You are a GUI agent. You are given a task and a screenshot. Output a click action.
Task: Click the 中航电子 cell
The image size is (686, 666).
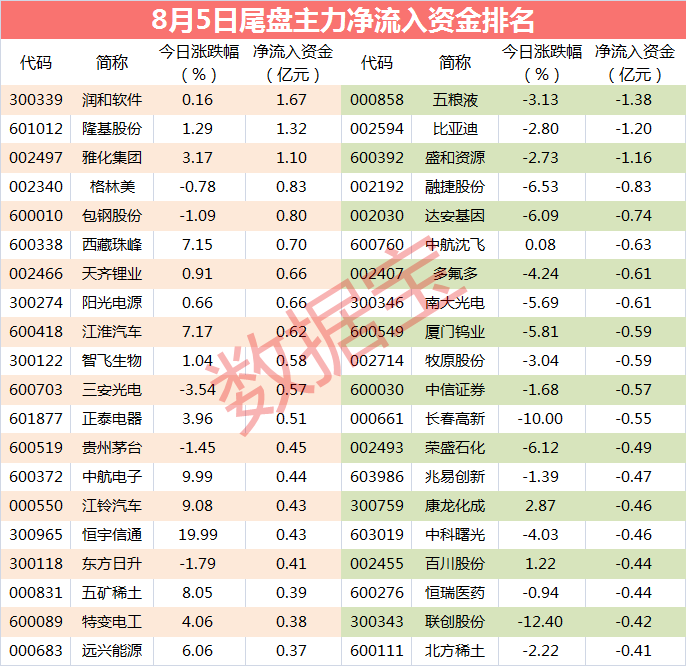[112, 477]
